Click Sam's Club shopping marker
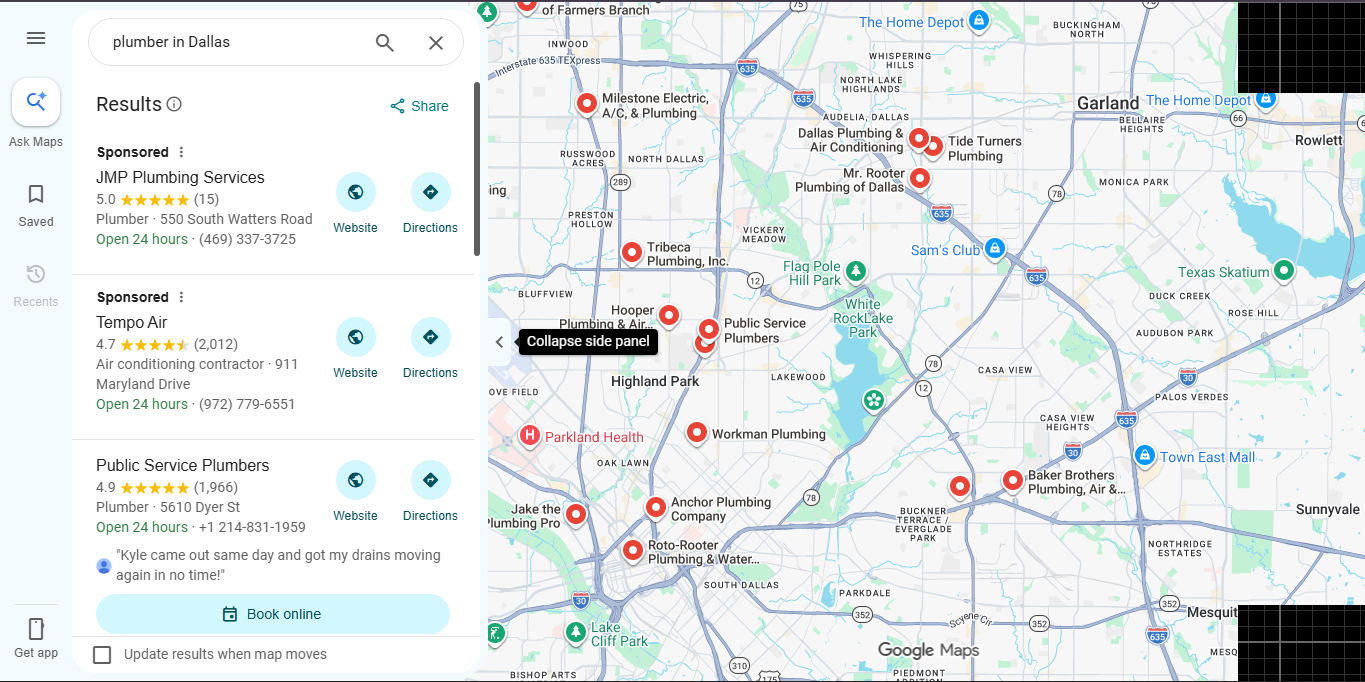 tap(993, 248)
